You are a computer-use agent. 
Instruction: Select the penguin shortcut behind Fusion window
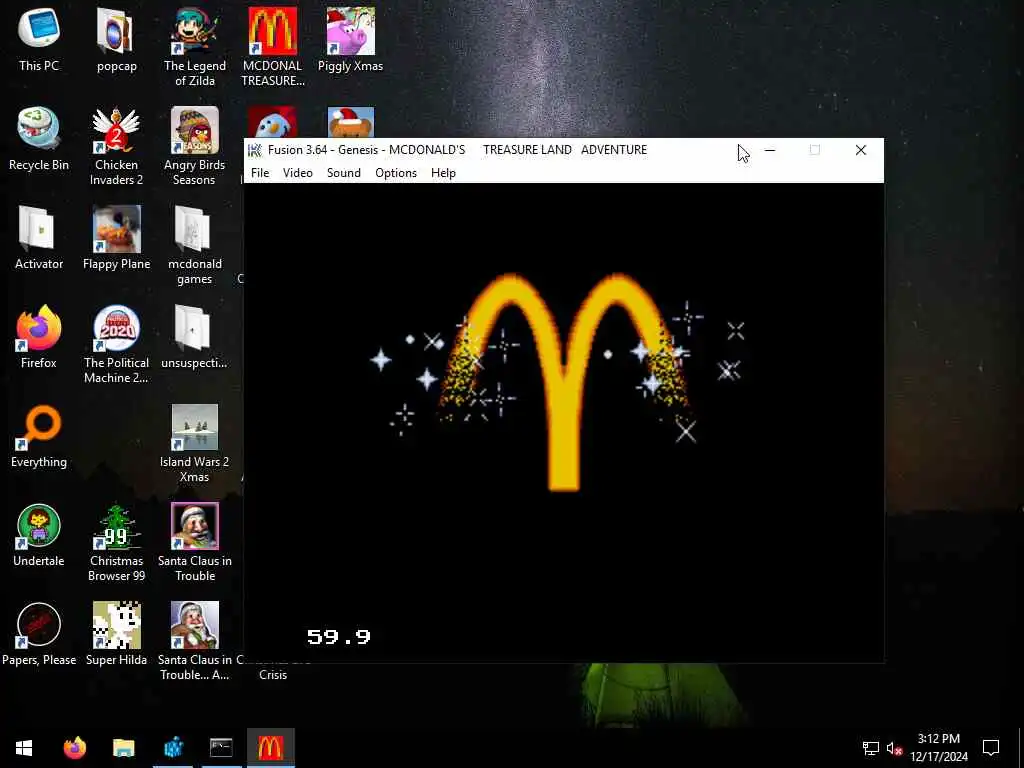coord(272,122)
